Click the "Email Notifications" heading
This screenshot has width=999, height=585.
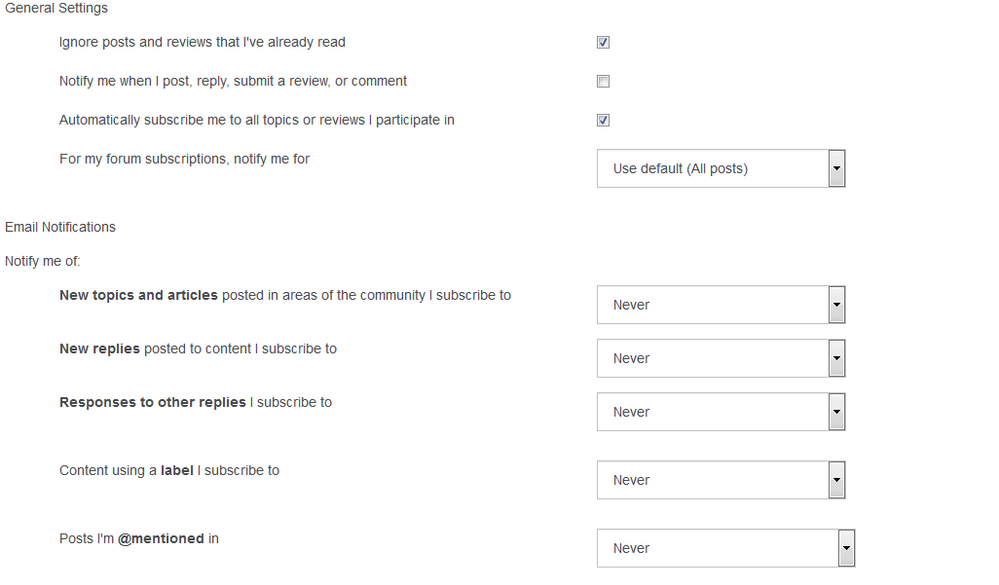tap(60, 227)
